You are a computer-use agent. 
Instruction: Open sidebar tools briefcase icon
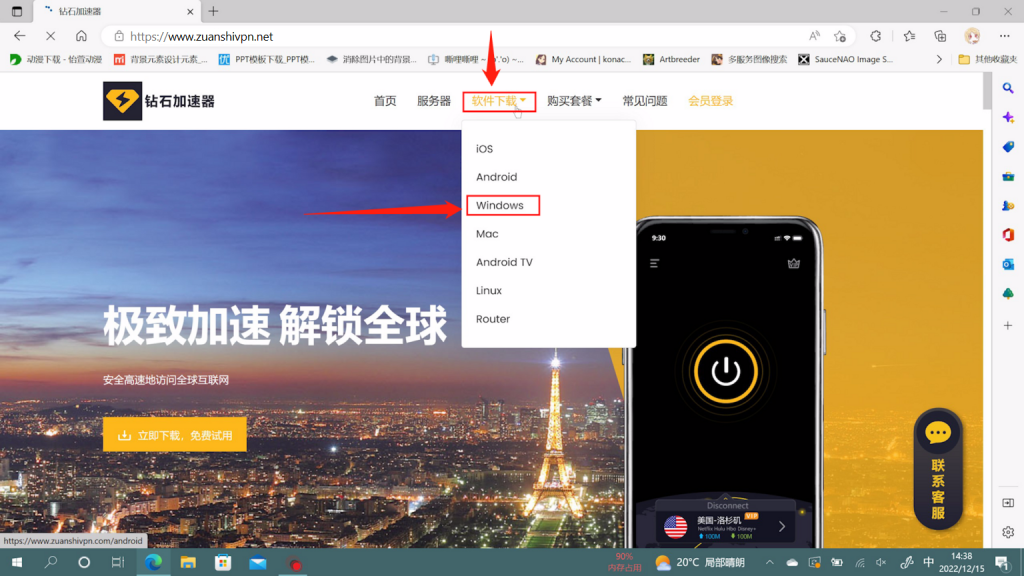[1008, 176]
